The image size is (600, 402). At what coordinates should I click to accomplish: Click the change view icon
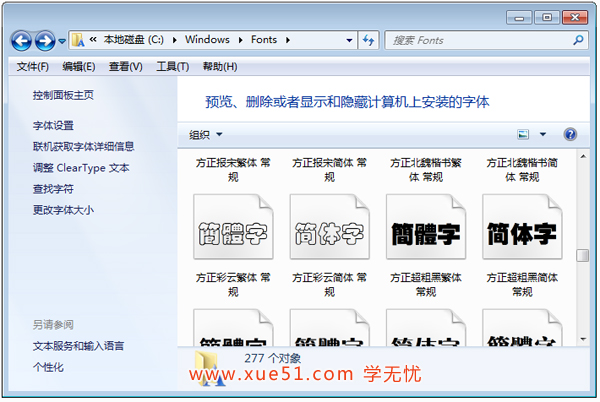pyautogui.click(x=523, y=134)
